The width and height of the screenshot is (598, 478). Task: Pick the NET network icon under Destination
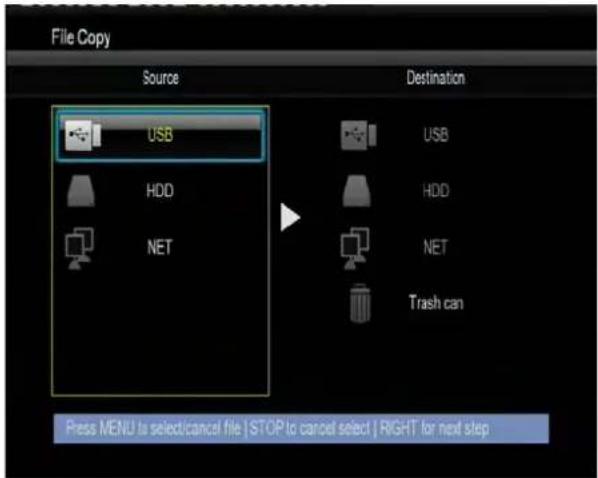tap(355, 248)
